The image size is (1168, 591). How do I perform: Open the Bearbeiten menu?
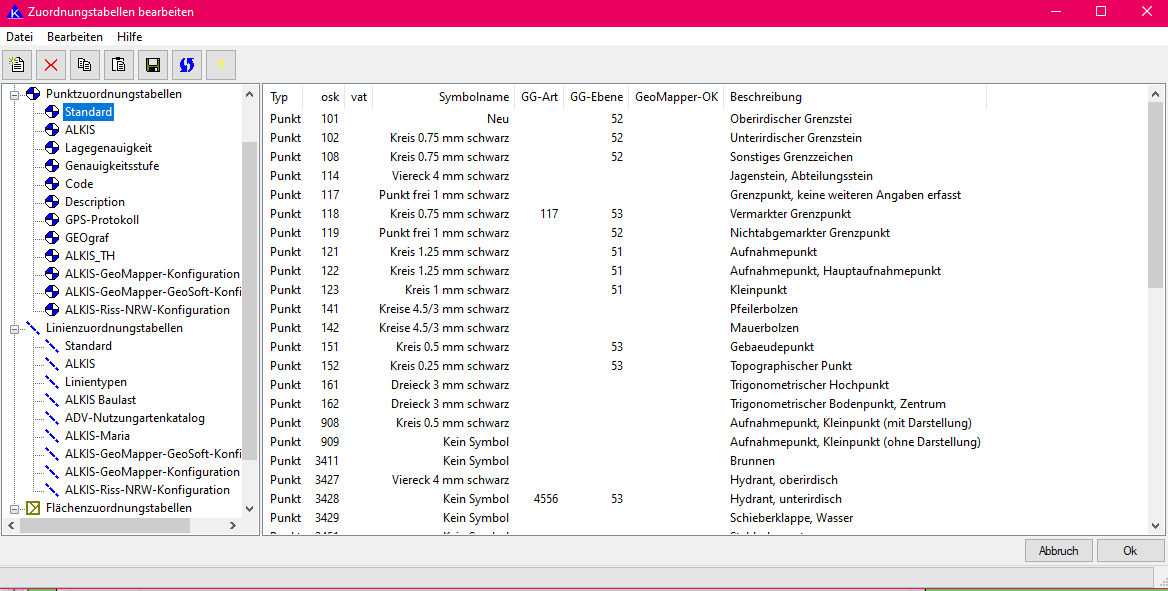(x=75, y=37)
